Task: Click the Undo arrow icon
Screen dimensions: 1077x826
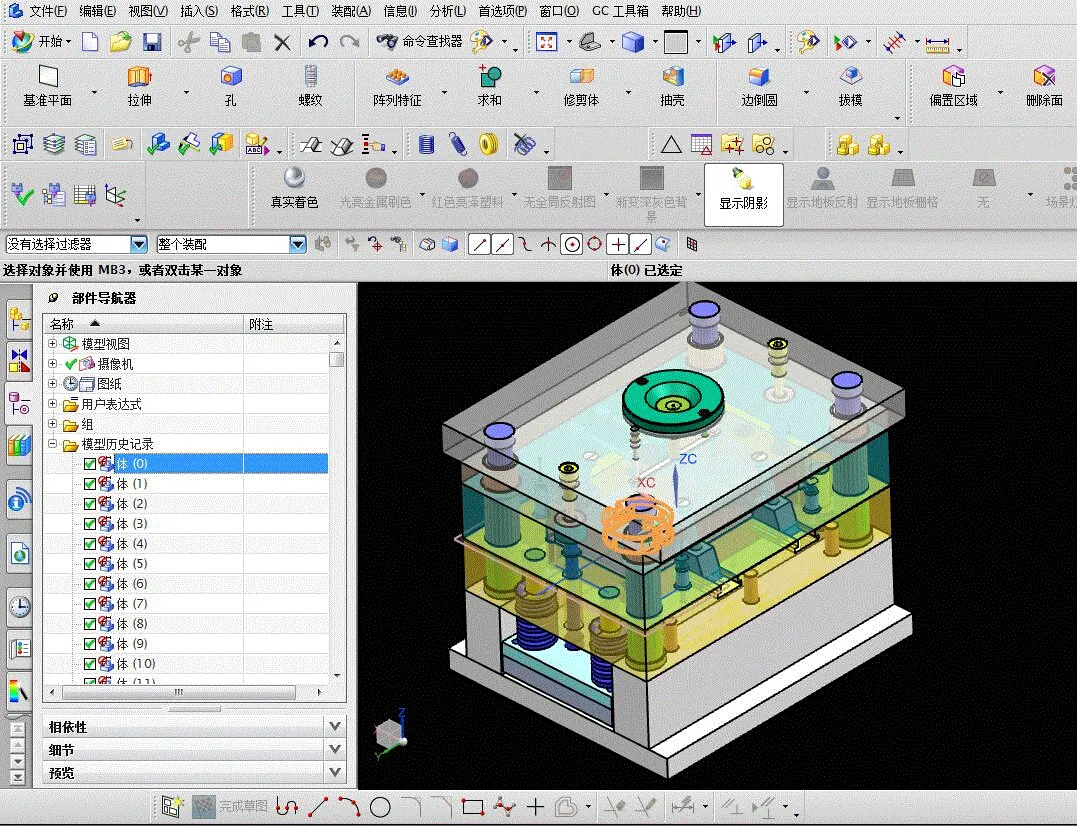Action: coord(318,43)
